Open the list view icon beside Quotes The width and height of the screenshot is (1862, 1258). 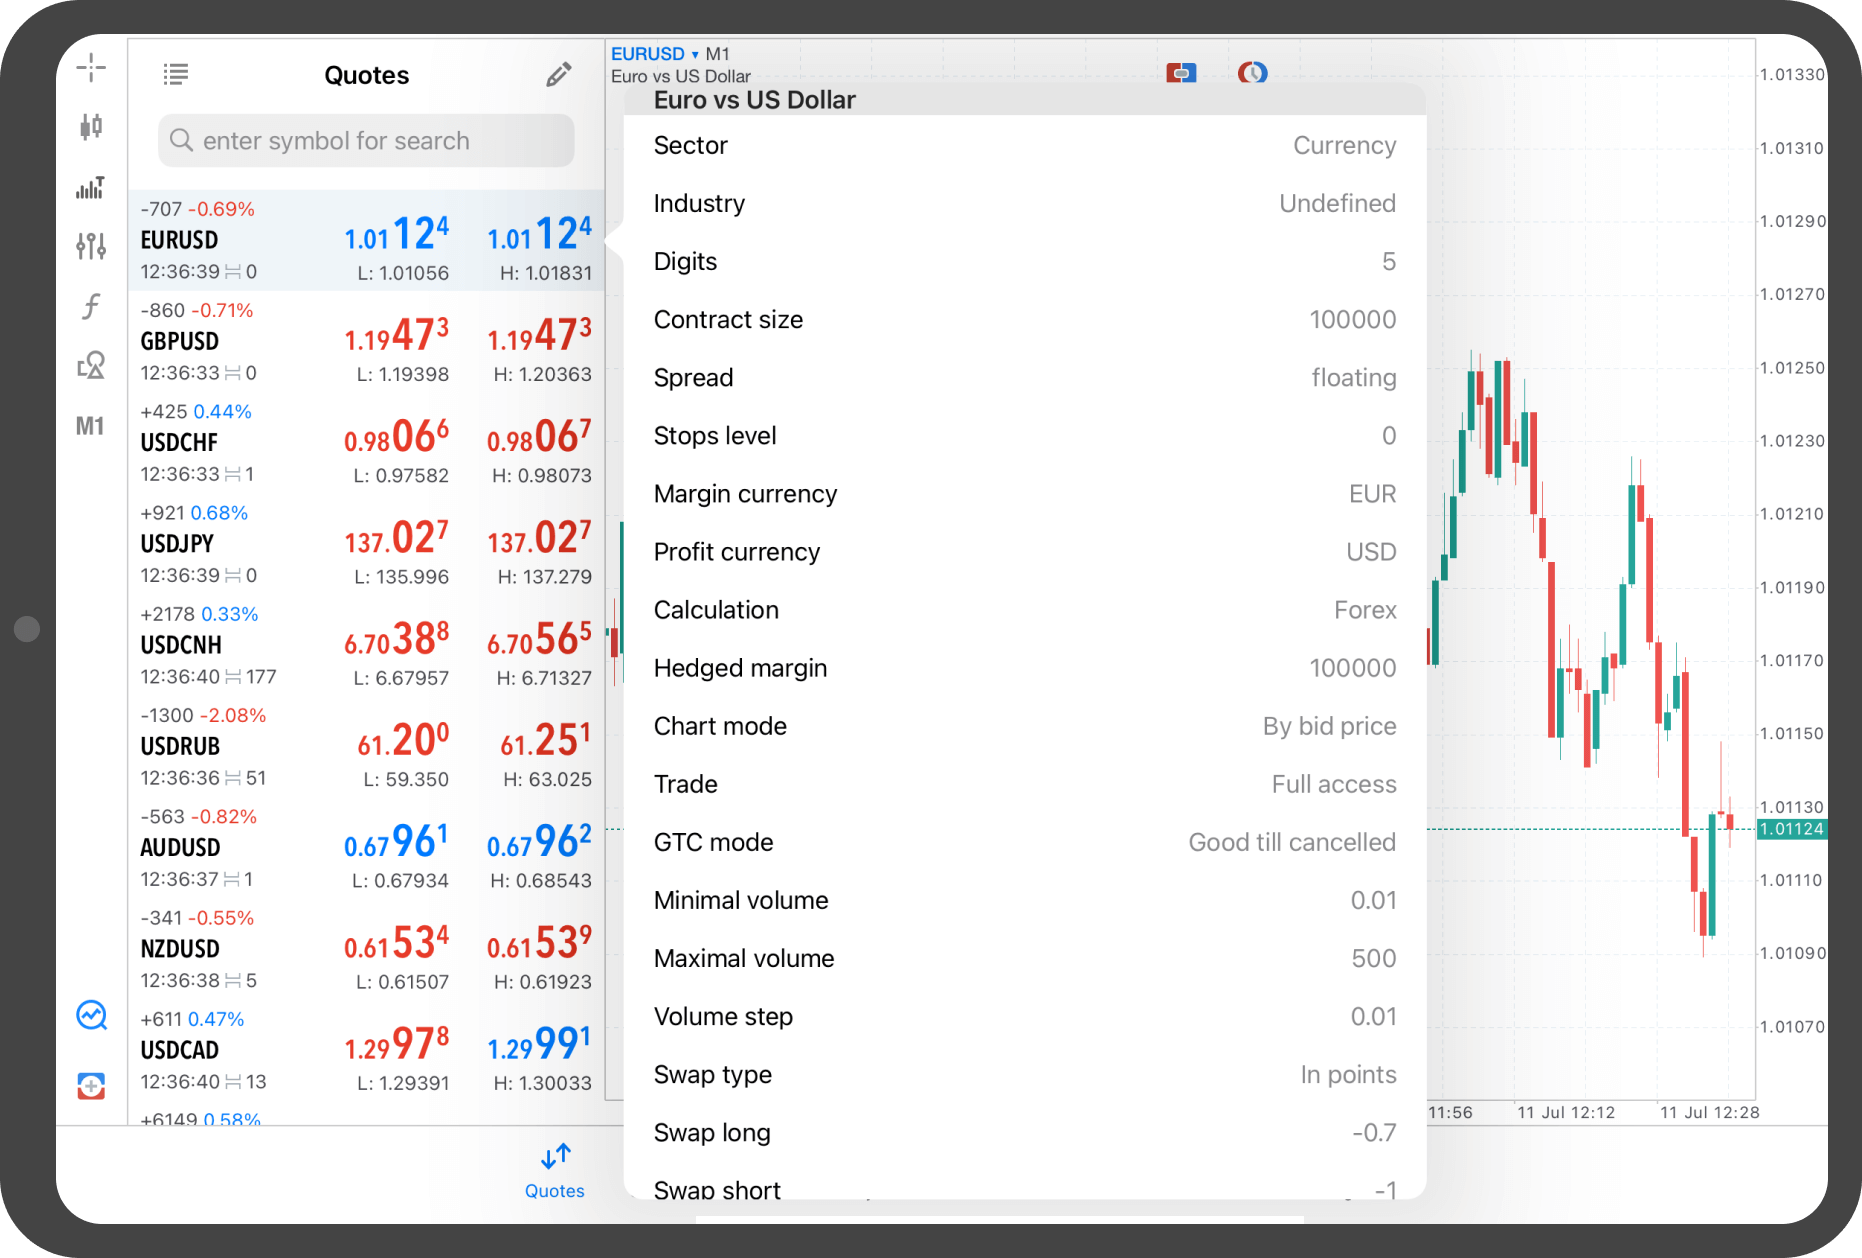point(176,74)
